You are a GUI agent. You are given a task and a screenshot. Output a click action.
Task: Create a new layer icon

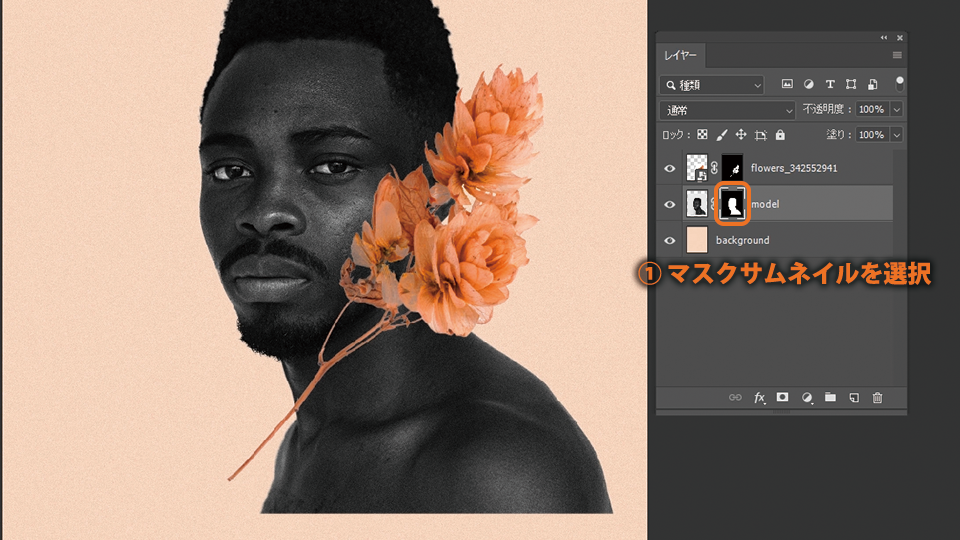(x=854, y=398)
